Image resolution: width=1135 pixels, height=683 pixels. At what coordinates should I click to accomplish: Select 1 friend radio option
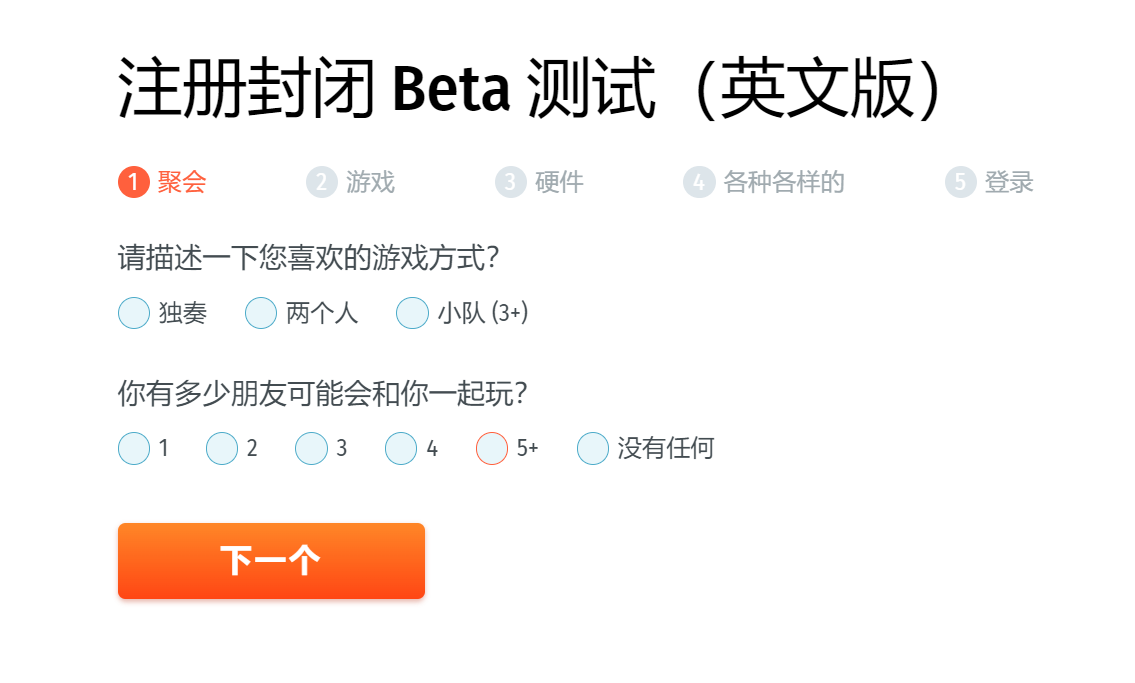[134, 448]
